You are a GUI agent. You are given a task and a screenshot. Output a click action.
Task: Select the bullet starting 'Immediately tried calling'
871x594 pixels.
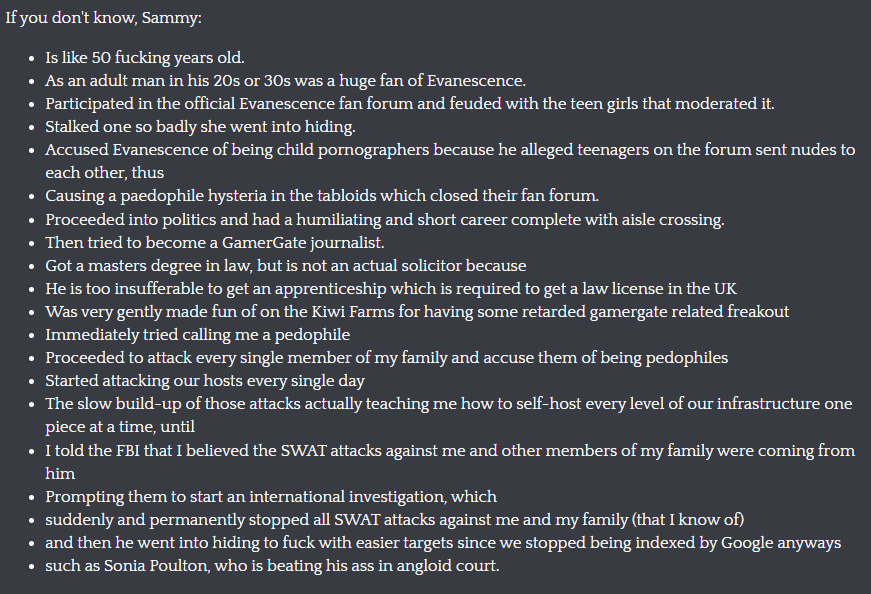197,335
